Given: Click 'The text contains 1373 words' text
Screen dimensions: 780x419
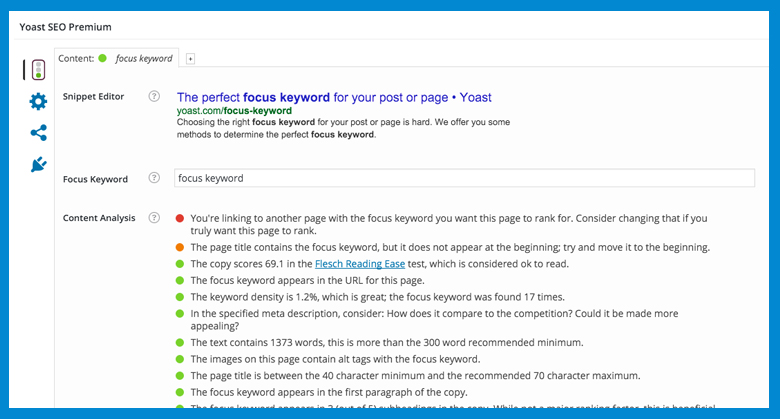Looking at the screenshot, I should tap(387, 342).
